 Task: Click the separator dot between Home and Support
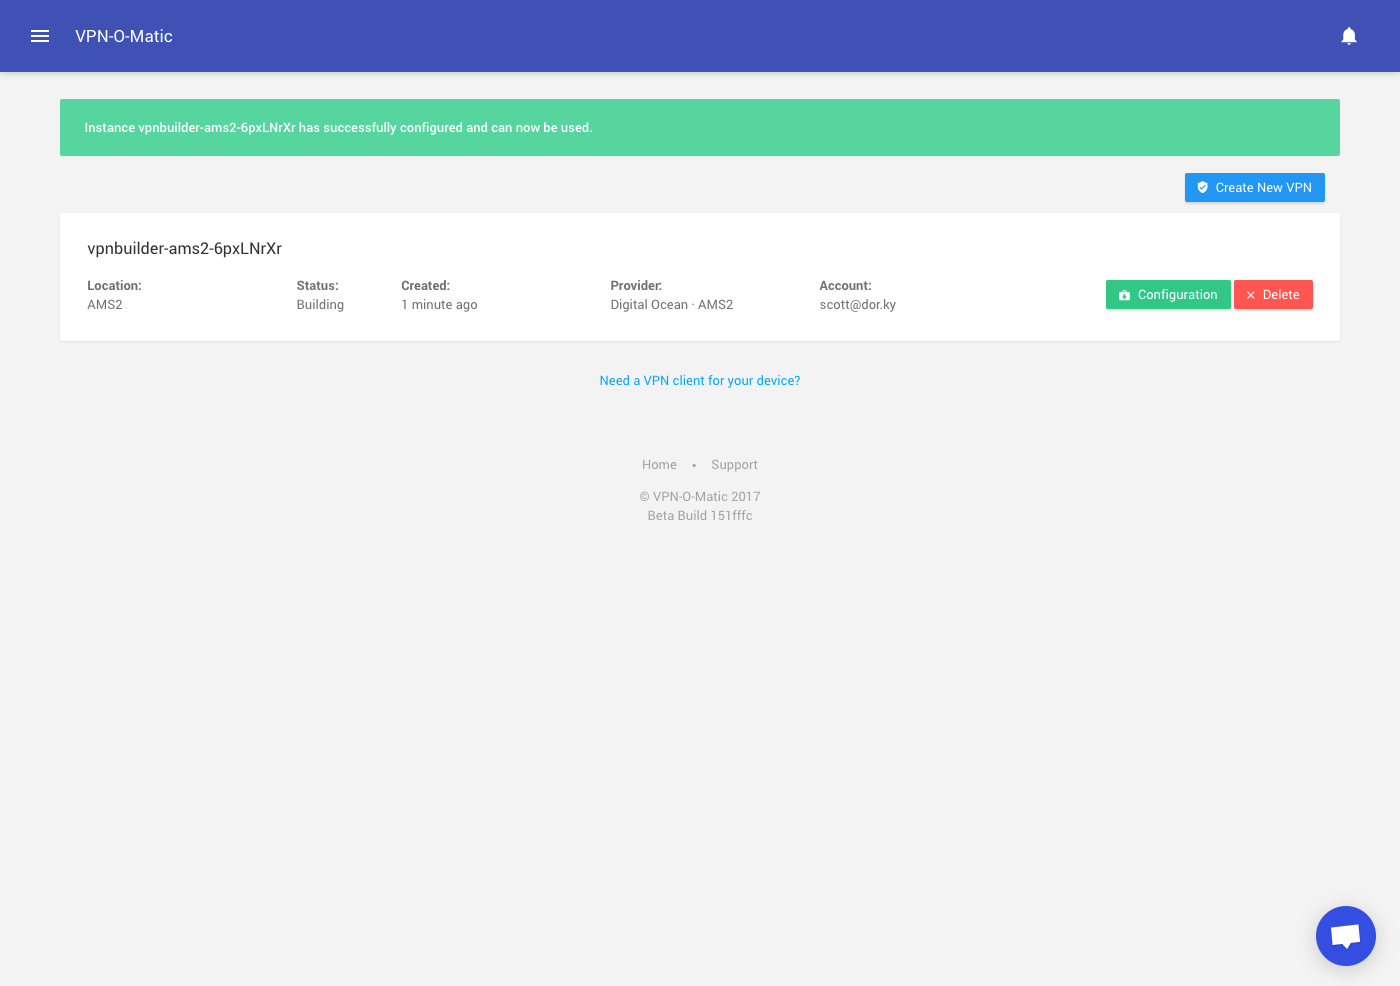point(694,465)
